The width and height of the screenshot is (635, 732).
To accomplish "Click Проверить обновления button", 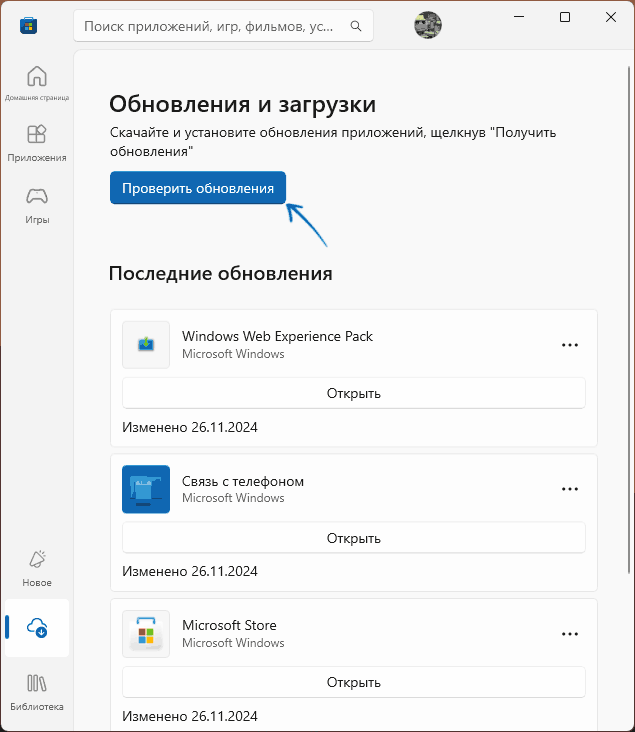I will 198,188.
